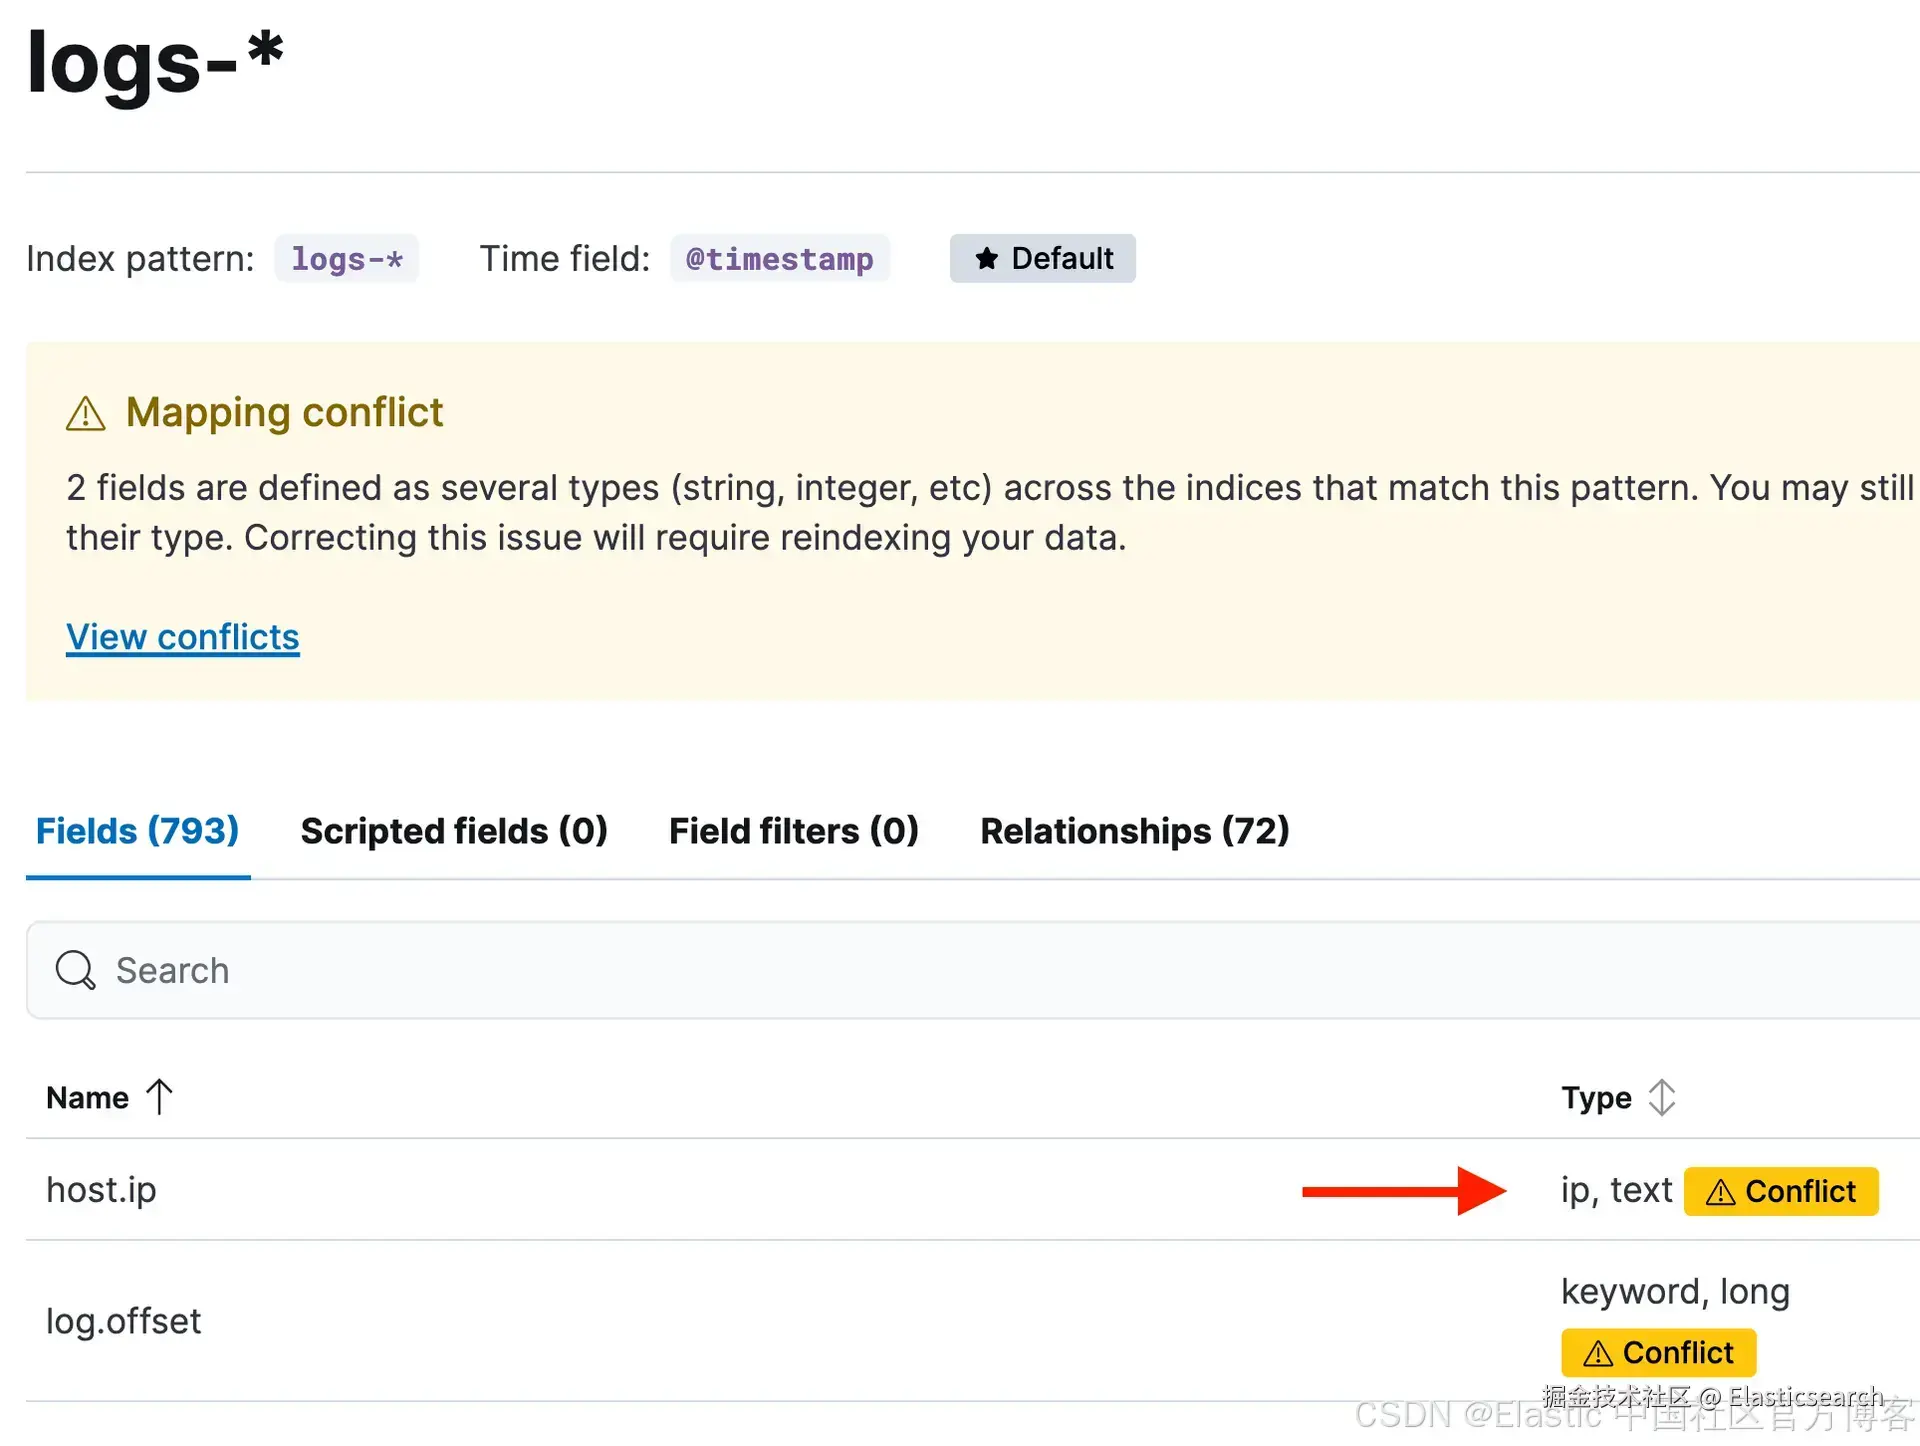The width and height of the screenshot is (1920, 1446).
Task: Sort the table by Type column header
Action: (x=1596, y=1097)
